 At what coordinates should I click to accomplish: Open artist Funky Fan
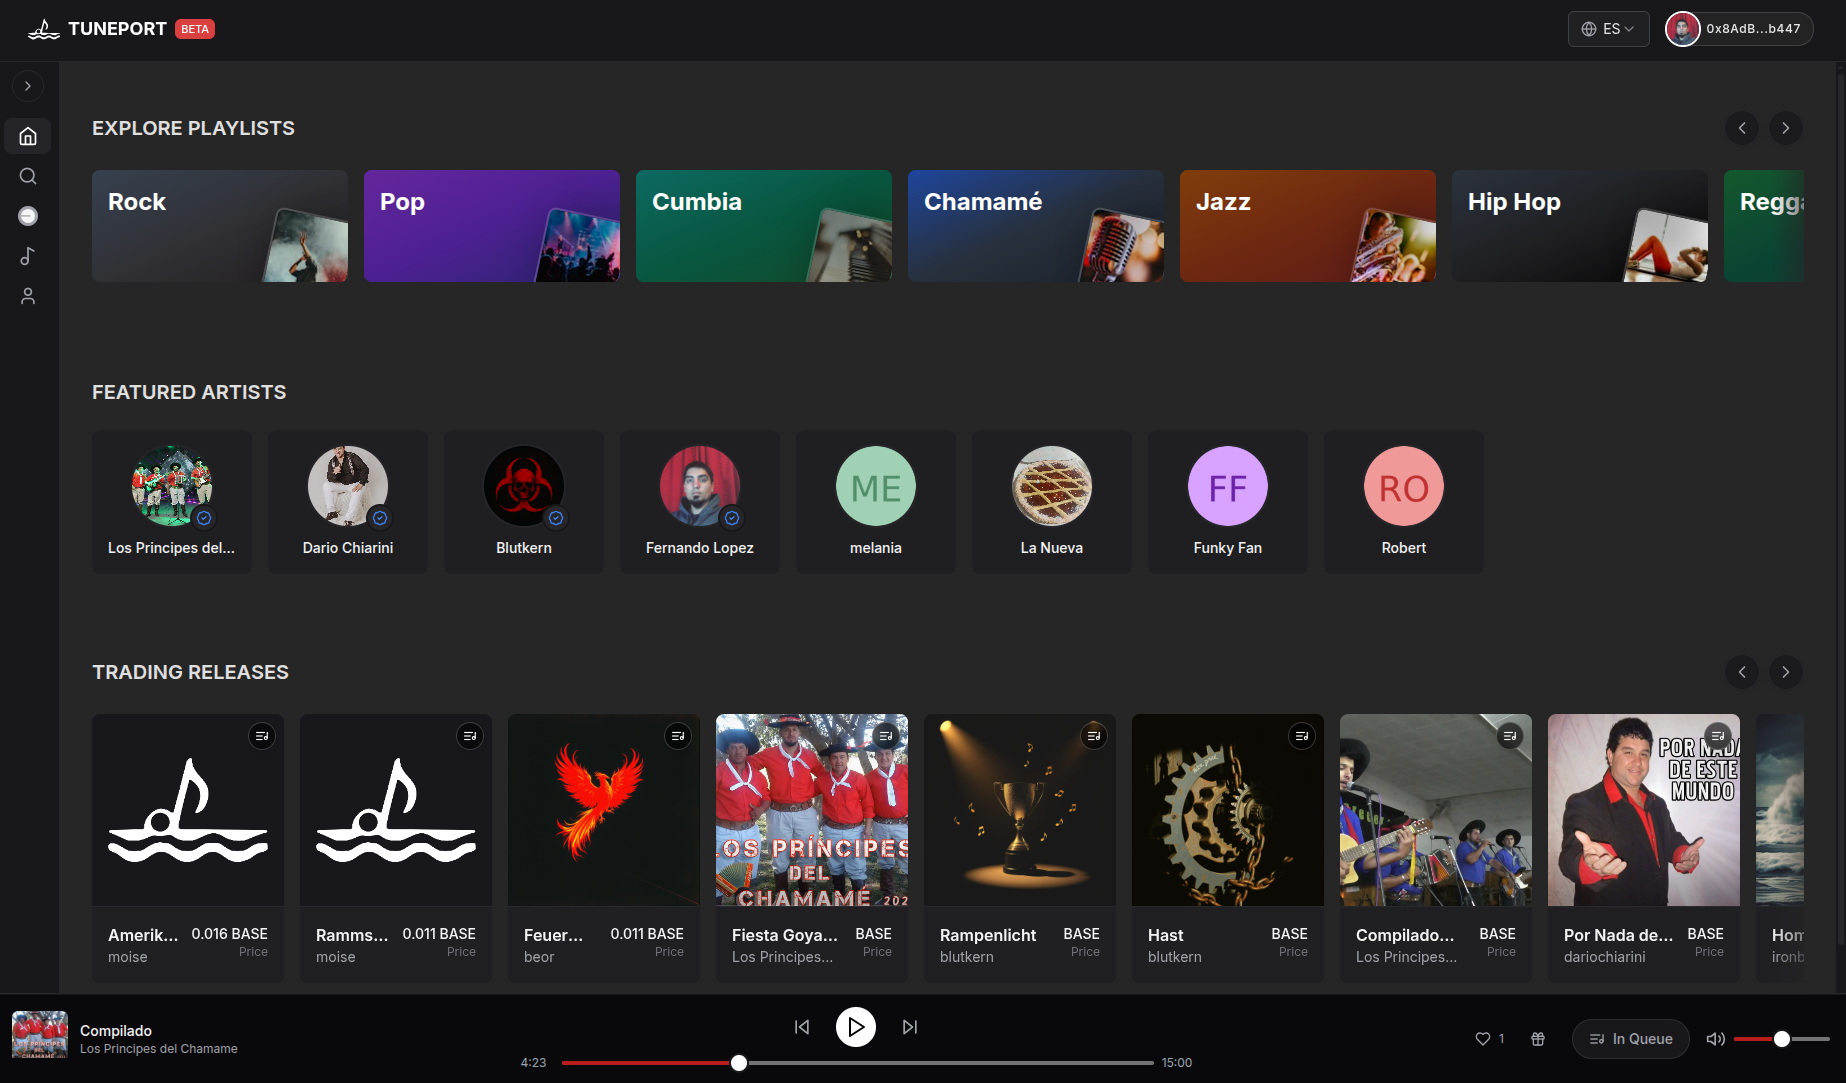pyautogui.click(x=1228, y=502)
